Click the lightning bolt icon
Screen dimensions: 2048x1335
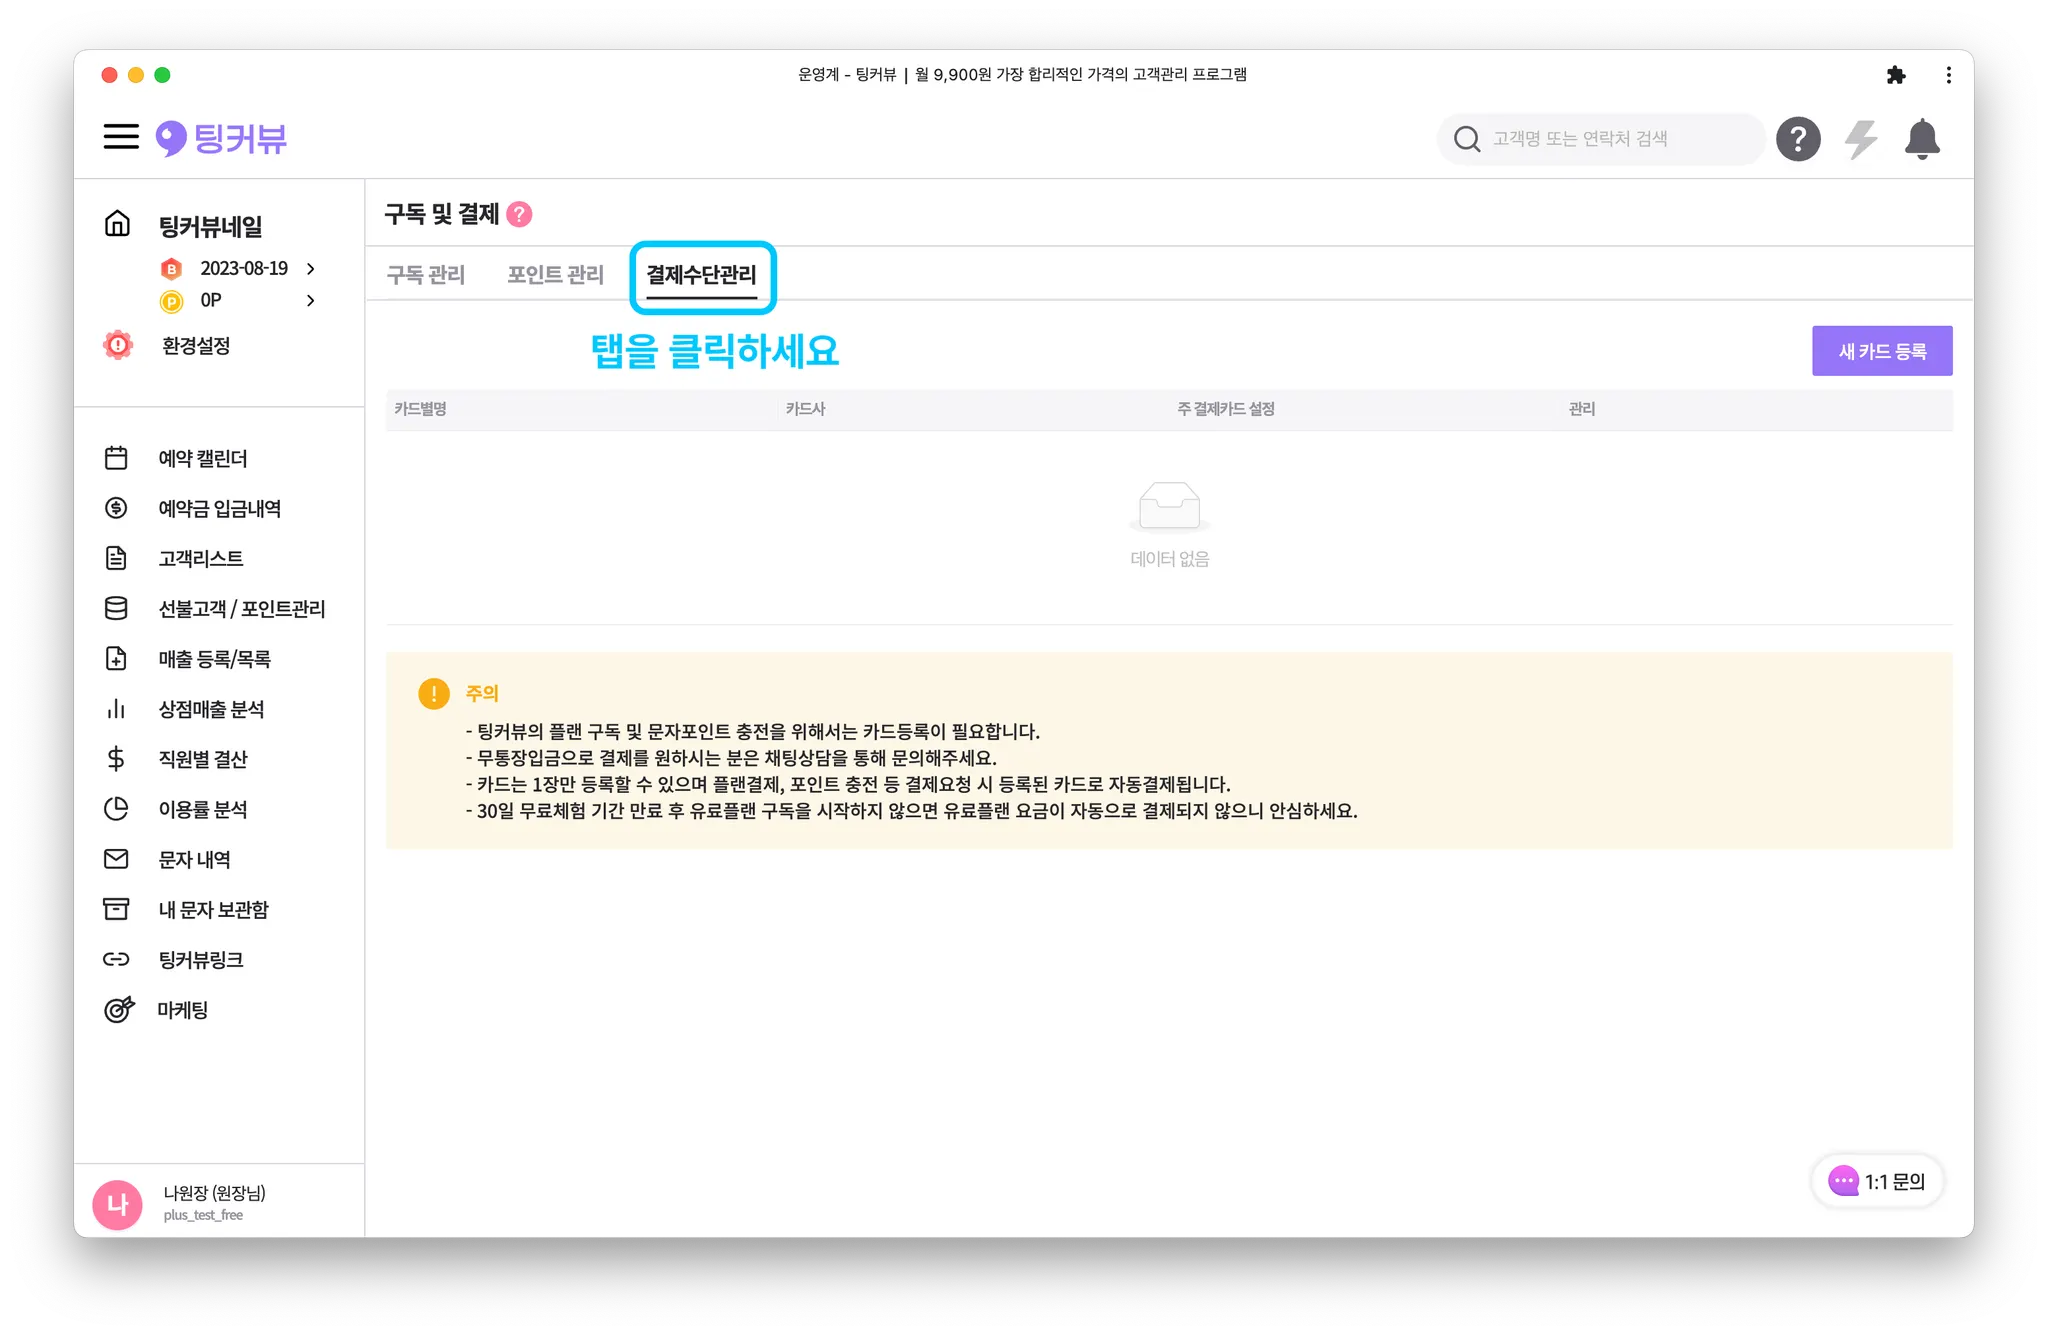(1860, 139)
